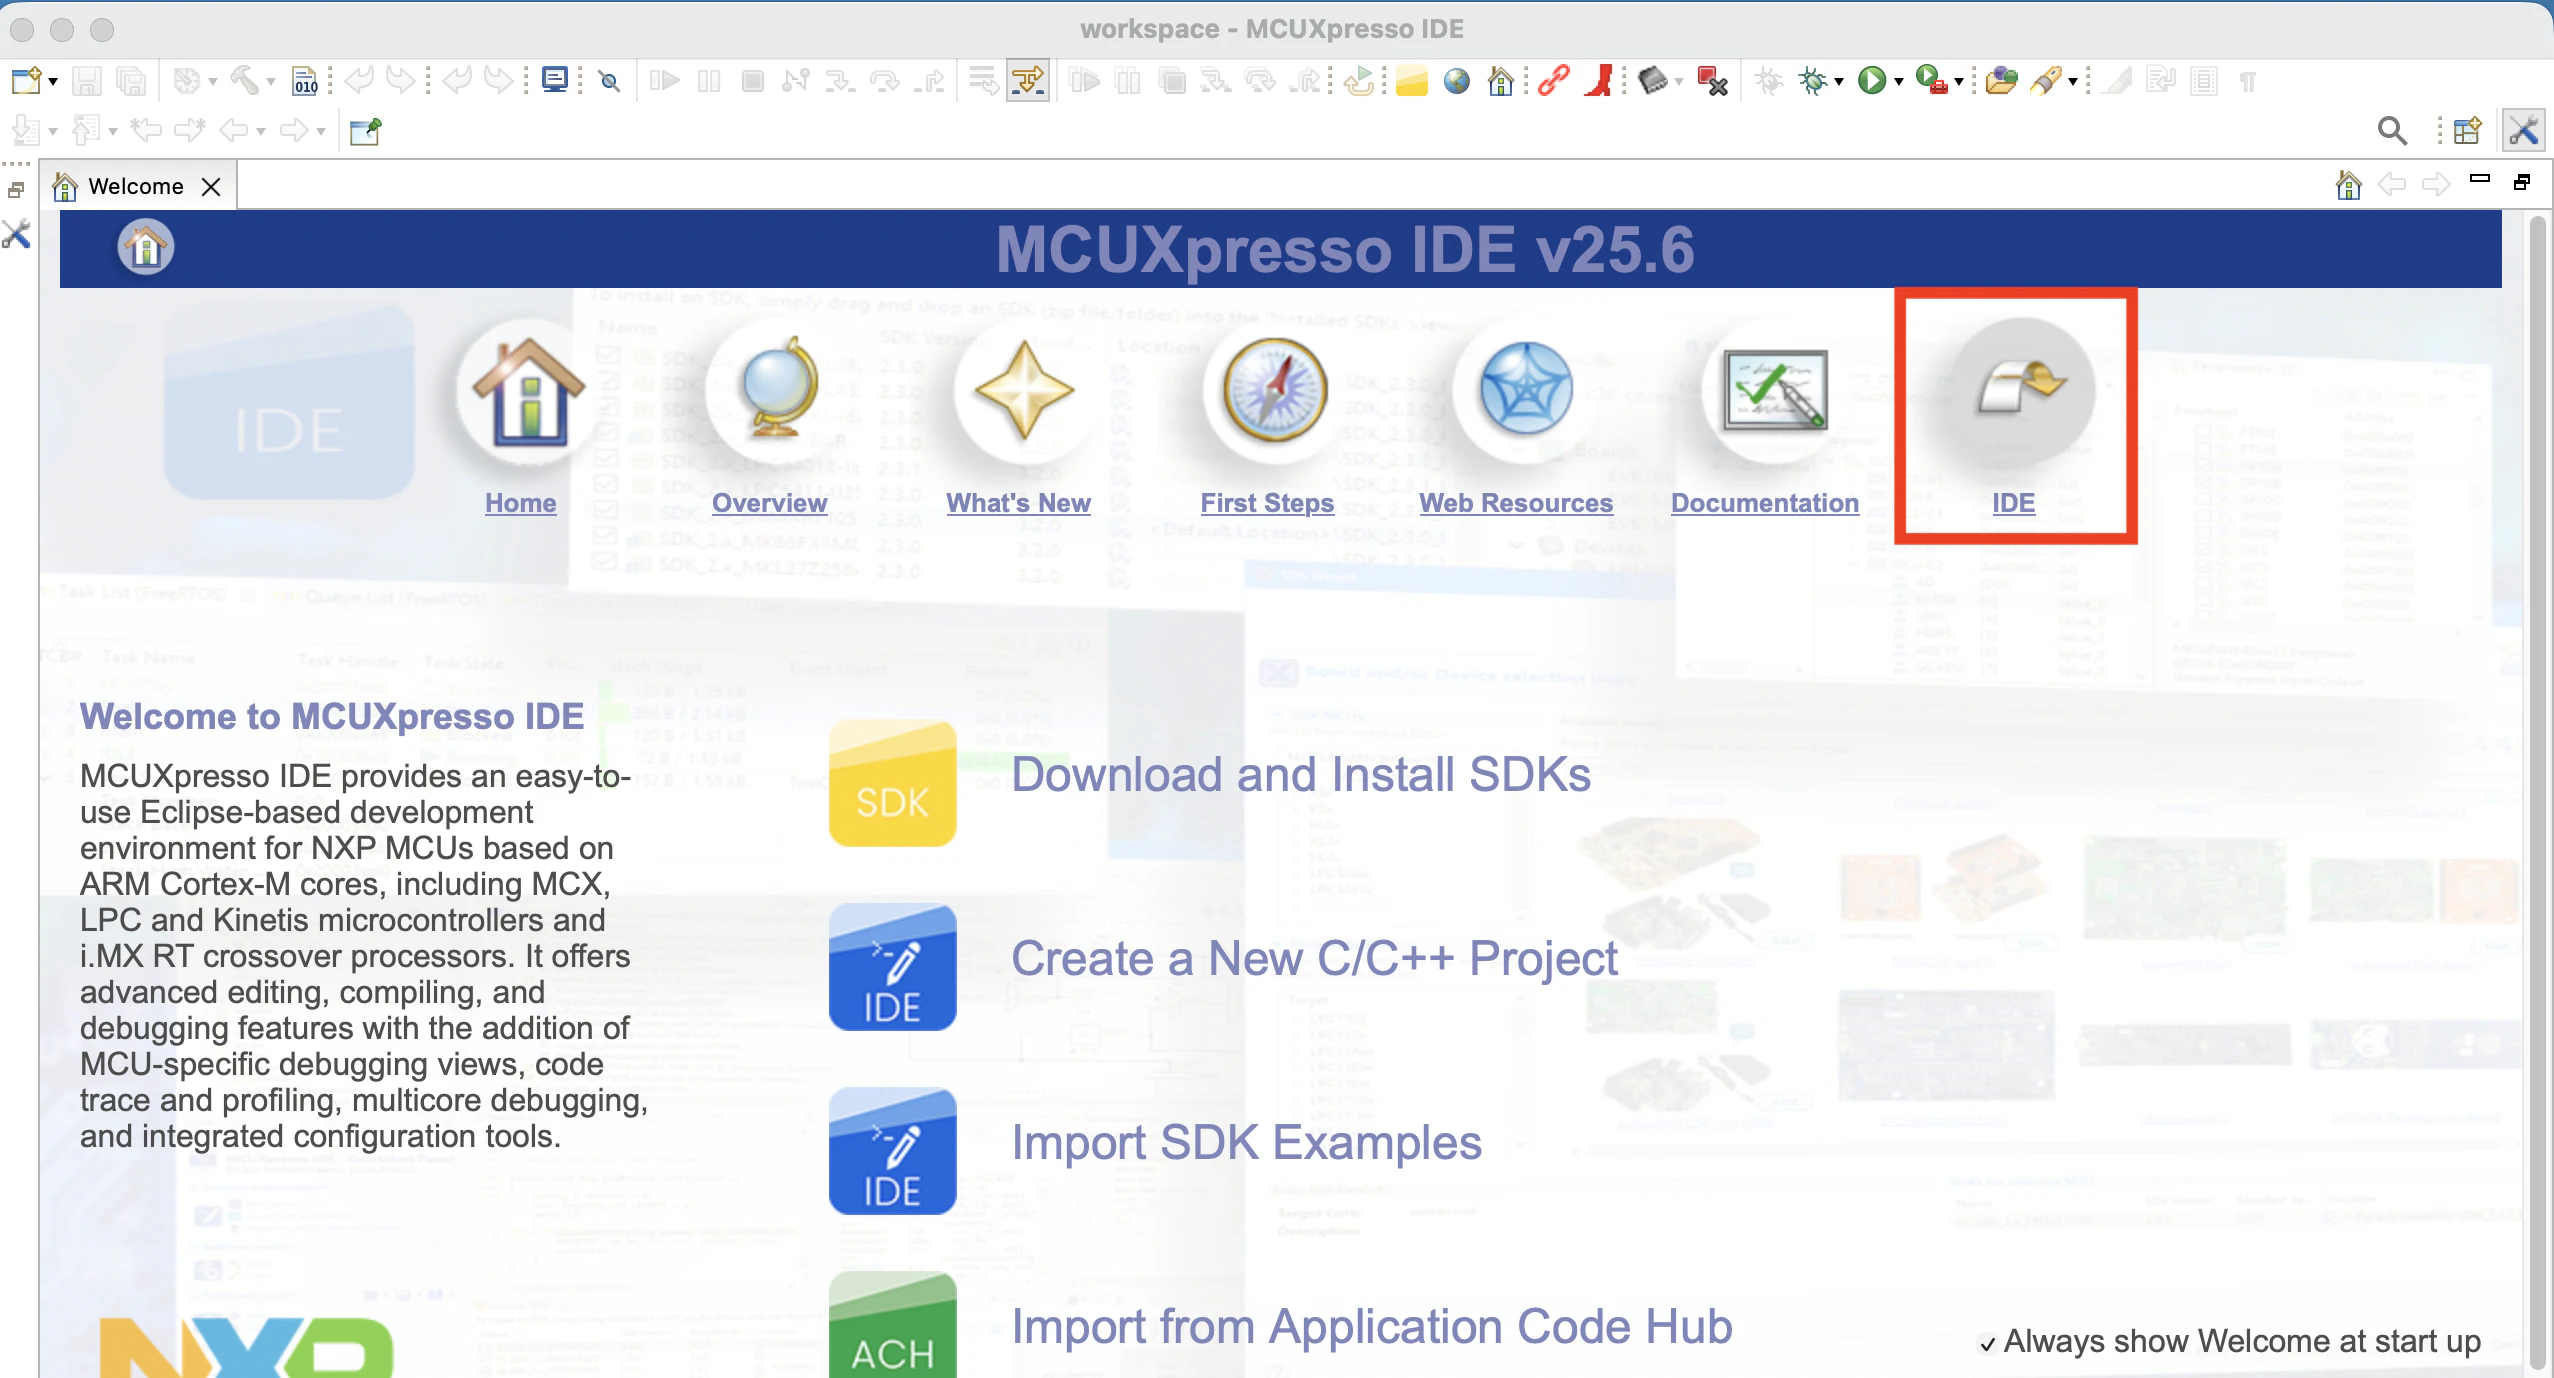Image resolution: width=2554 pixels, height=1378 pixels.
Task: Click Download and Install SDKs
Action: (x=1301, y=775)
